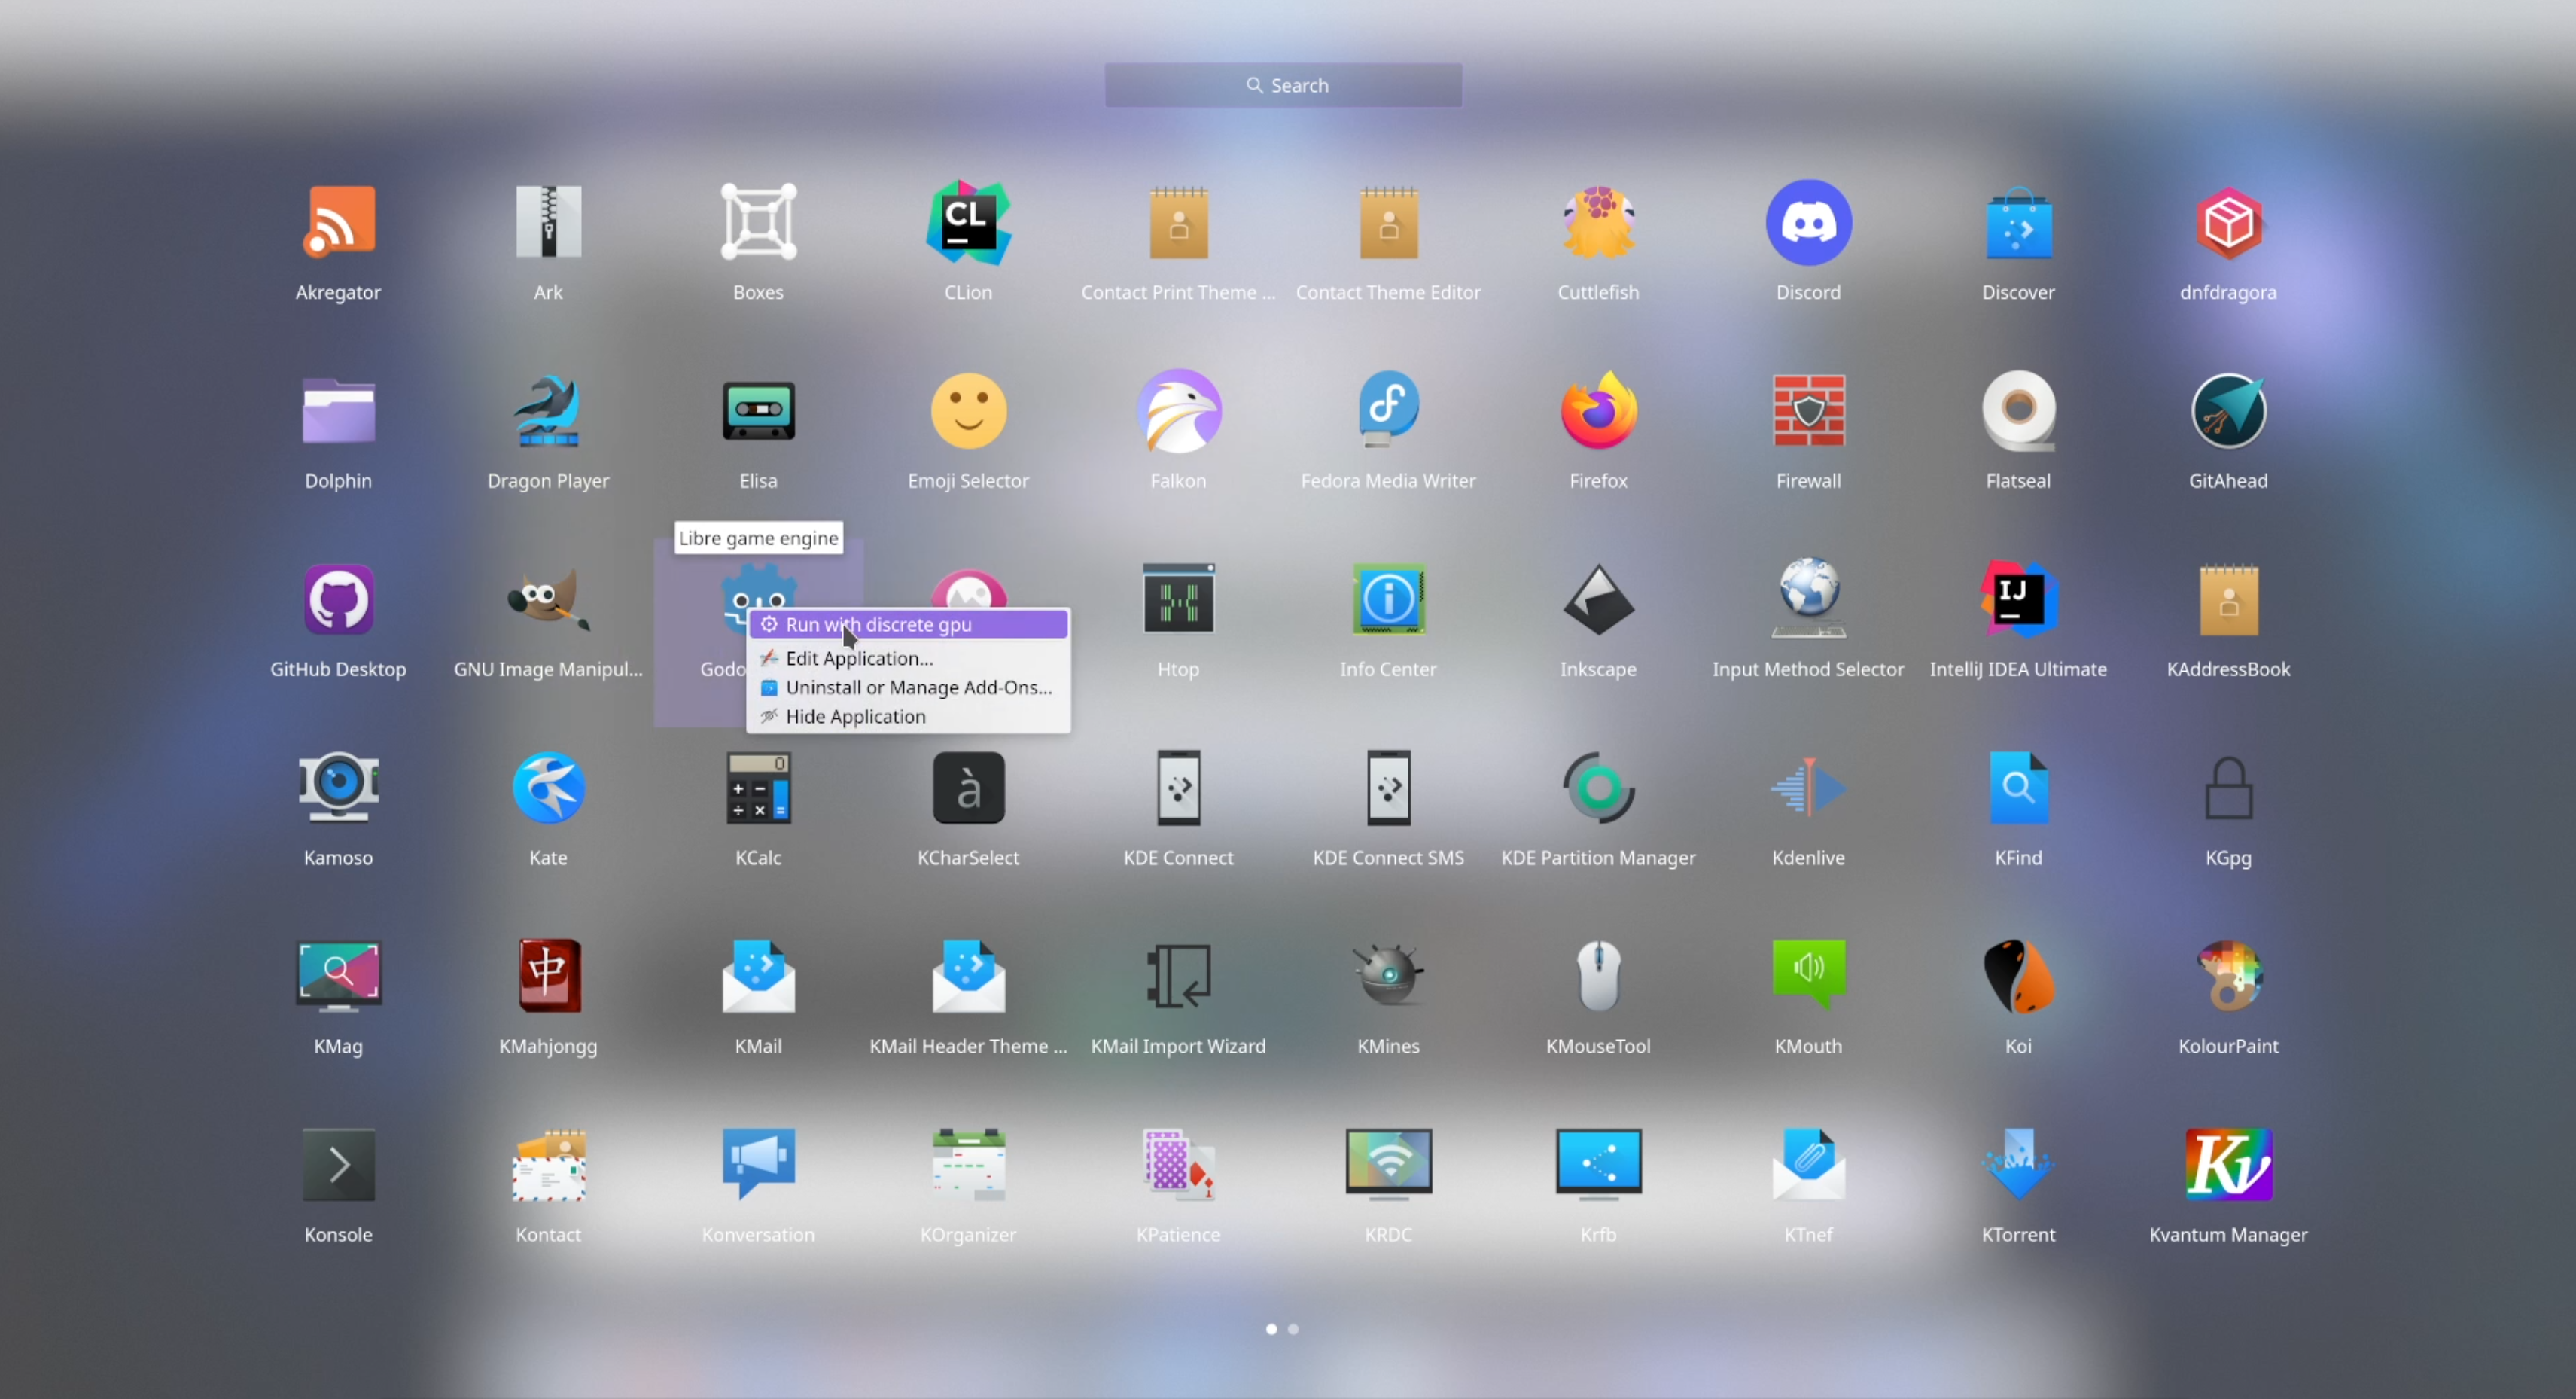Viewport: 2576px width, 1399px height.
Task: Launch Ark archive manager
Action: point(548,222)
